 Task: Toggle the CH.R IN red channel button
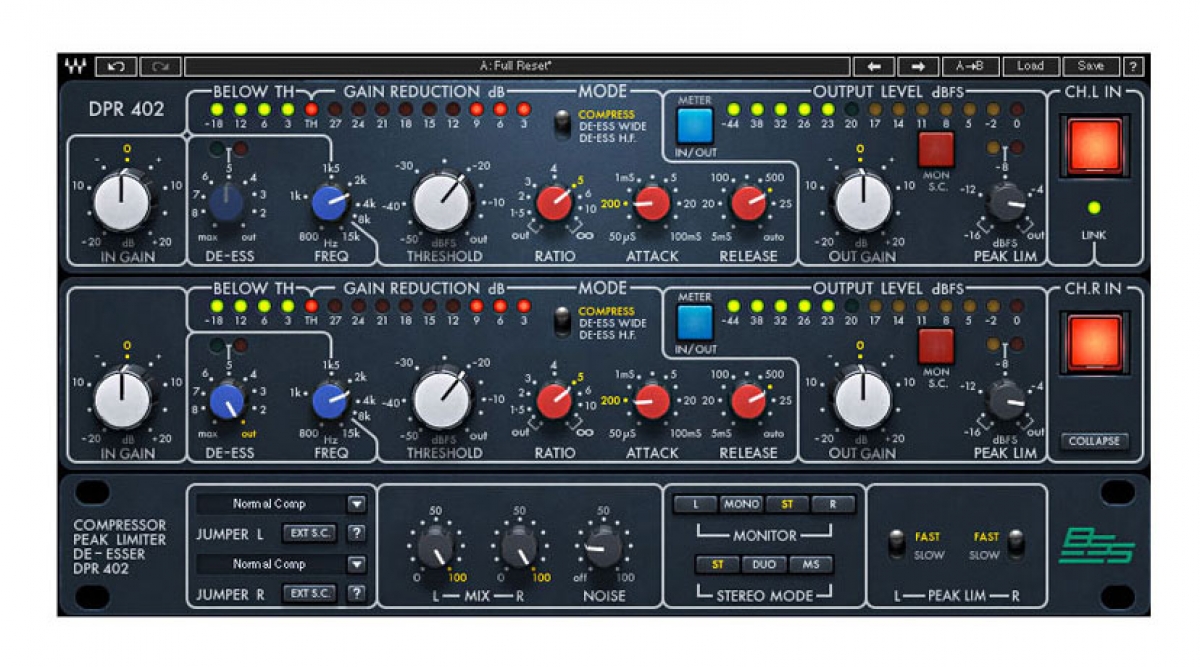click(x=1094, y=345)
